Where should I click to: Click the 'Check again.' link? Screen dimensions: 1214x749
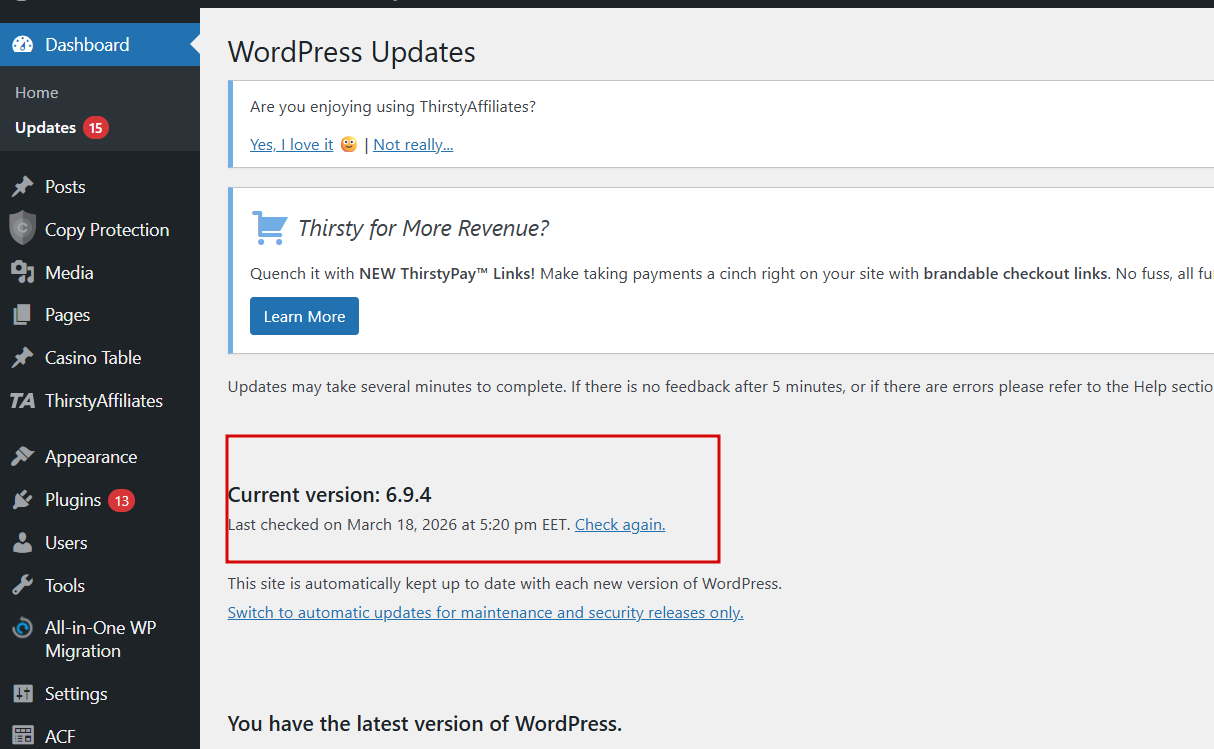coord(620,524)
